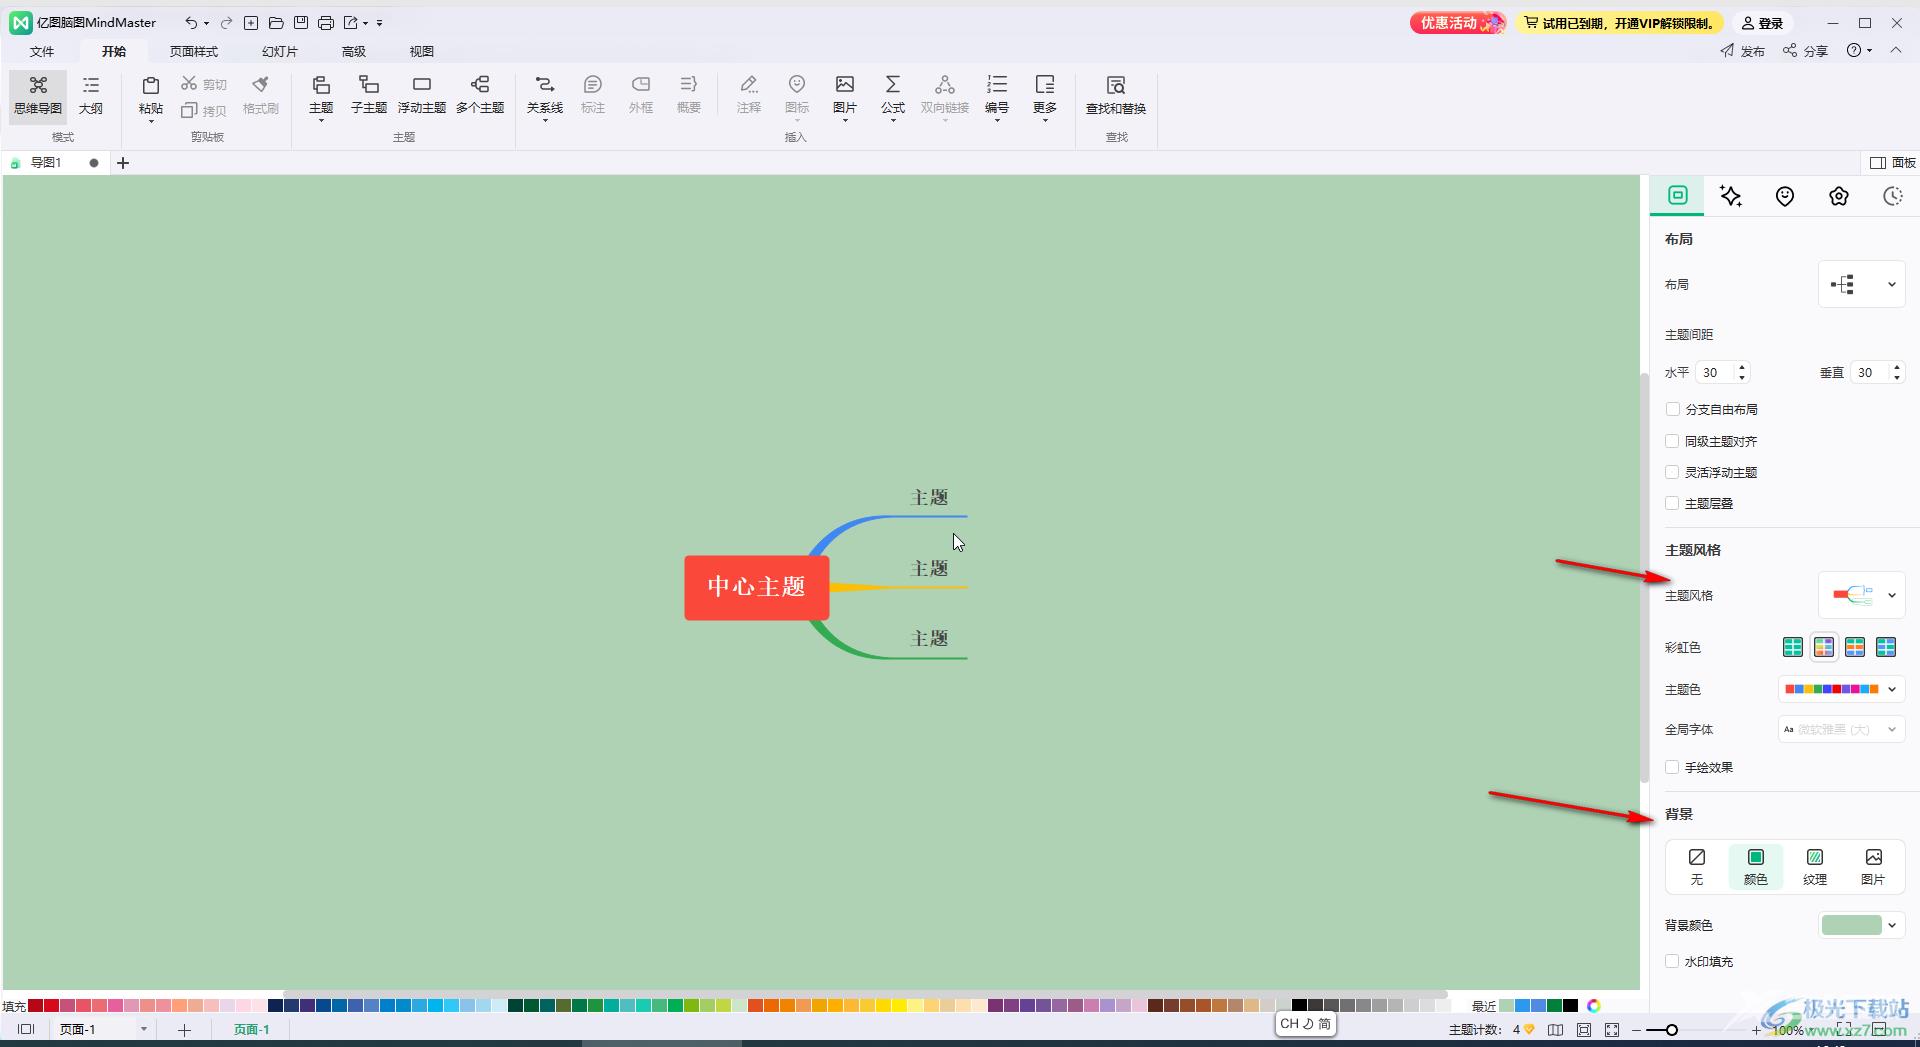Screen dimensions: 1920x1047
Task: Add Multiple Topics (多个主题)
Action: [x=480, y=95]
